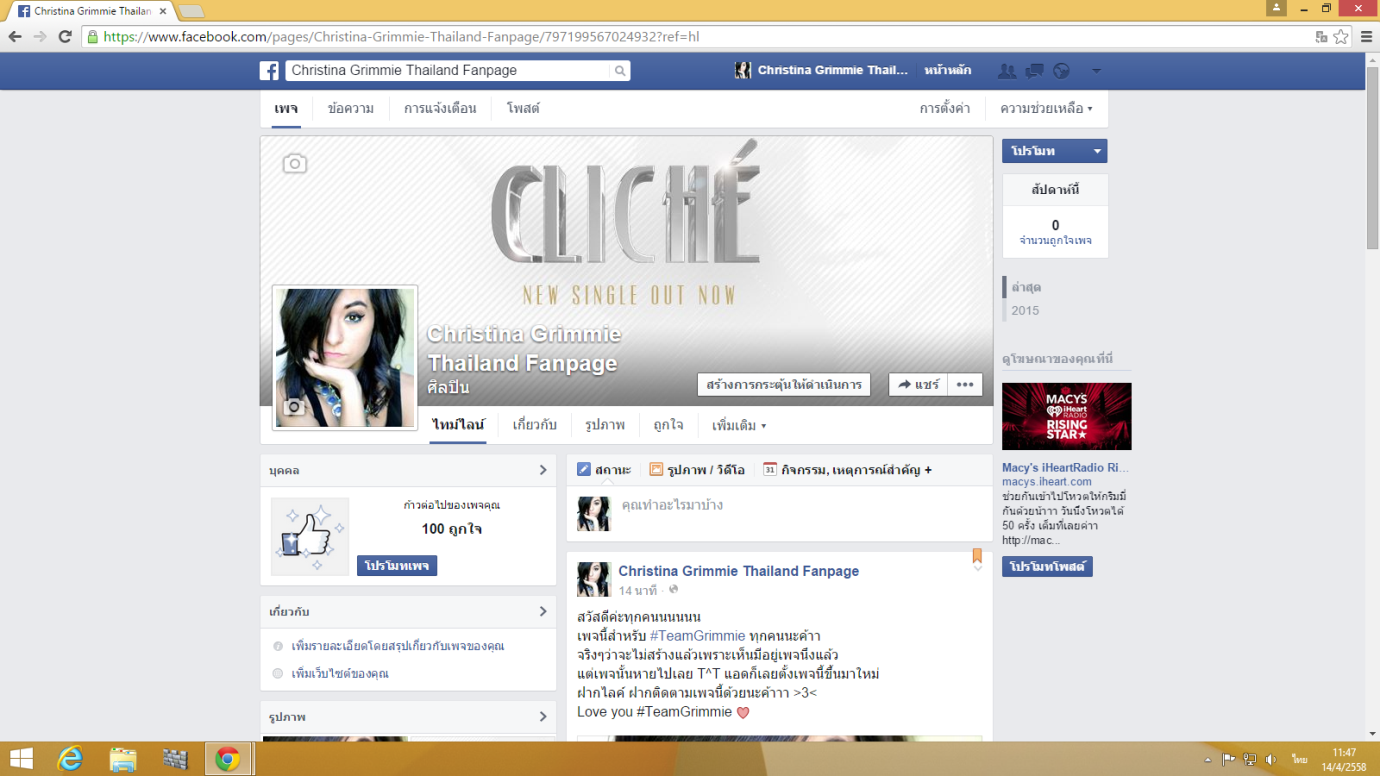The image size is (1380, 776).
Task: Select ไทม์ไลน์ tab
Action: coord(458,425)
